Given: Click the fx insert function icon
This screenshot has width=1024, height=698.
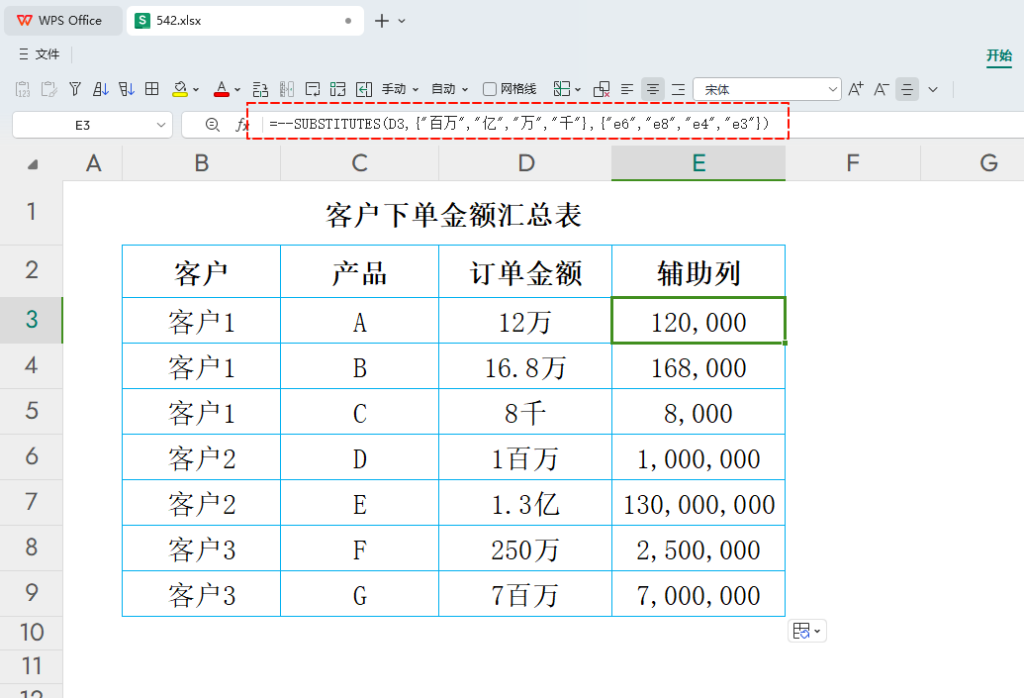Looking at the screenshot, I should [242, 125].
